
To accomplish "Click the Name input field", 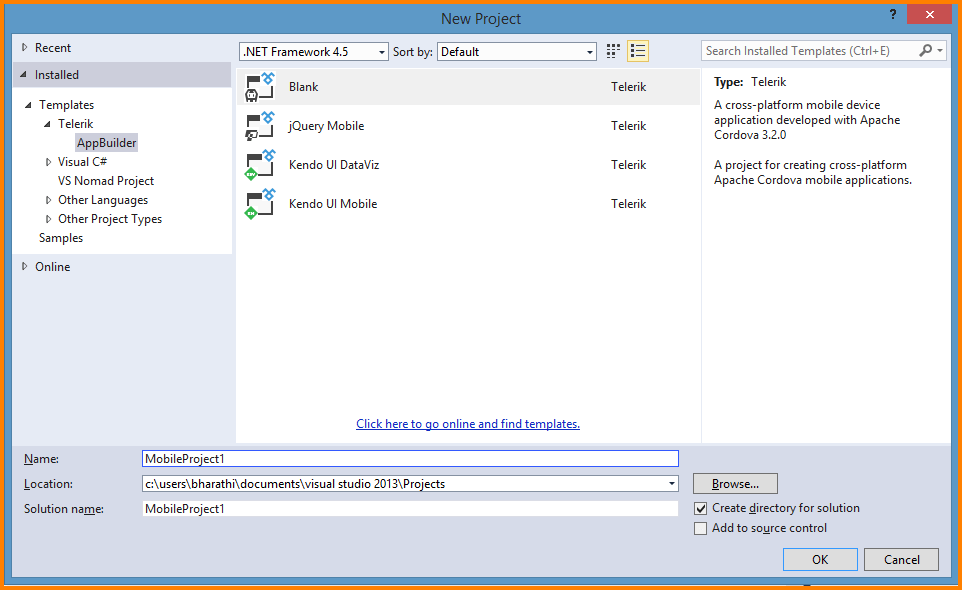I will click(410, 459).
